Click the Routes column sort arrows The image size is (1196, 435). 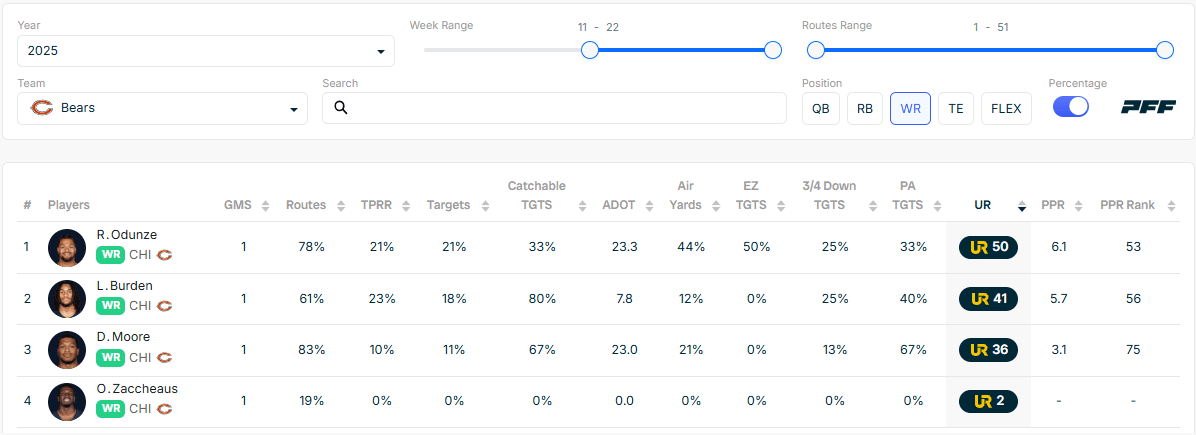coord(339,206)
